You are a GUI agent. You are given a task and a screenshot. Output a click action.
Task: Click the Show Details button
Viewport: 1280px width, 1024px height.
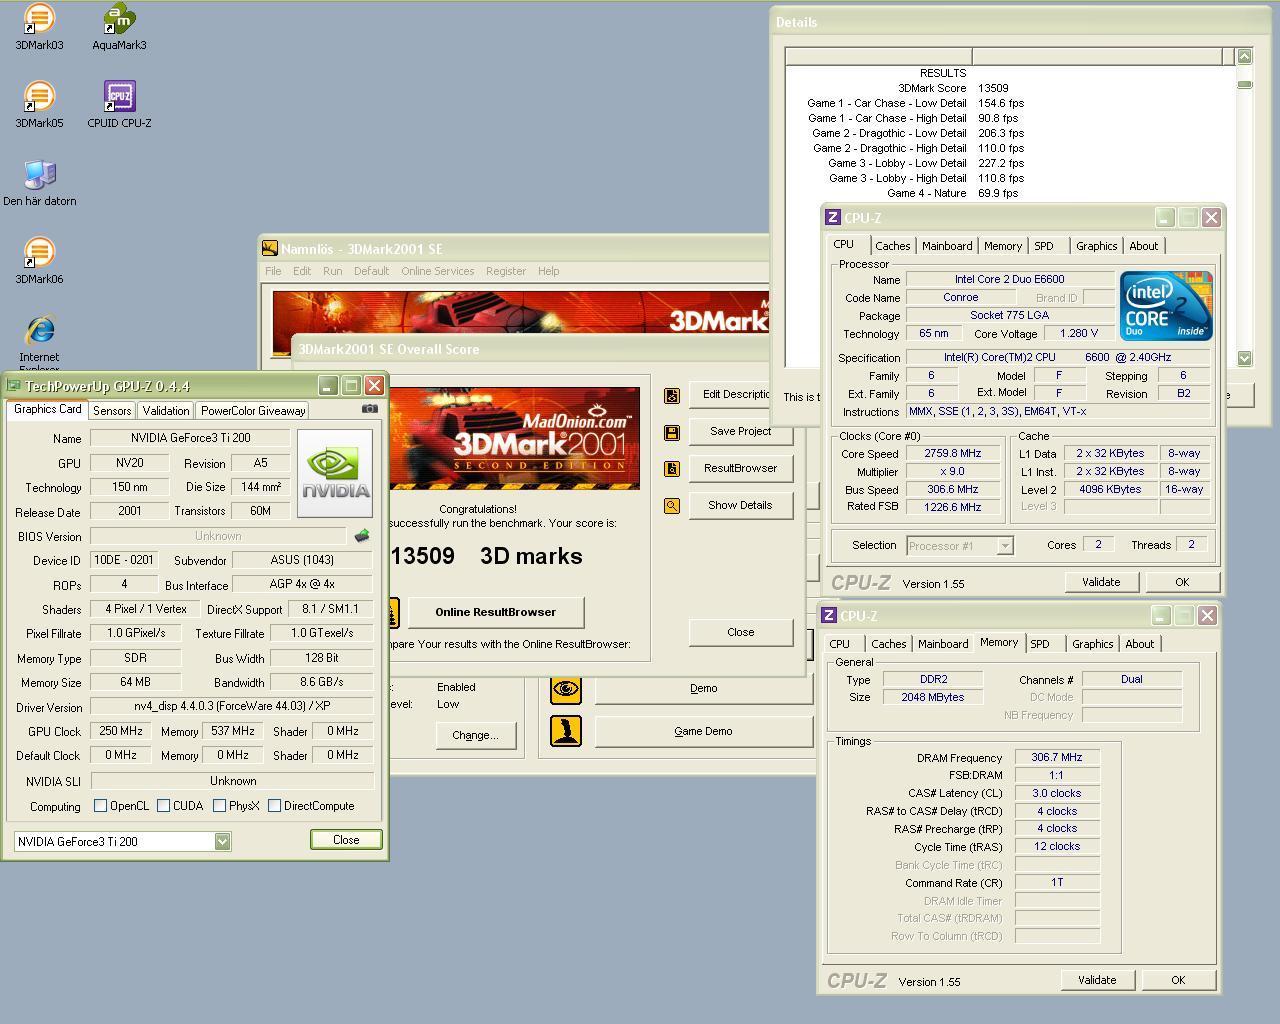click(740, 505)
